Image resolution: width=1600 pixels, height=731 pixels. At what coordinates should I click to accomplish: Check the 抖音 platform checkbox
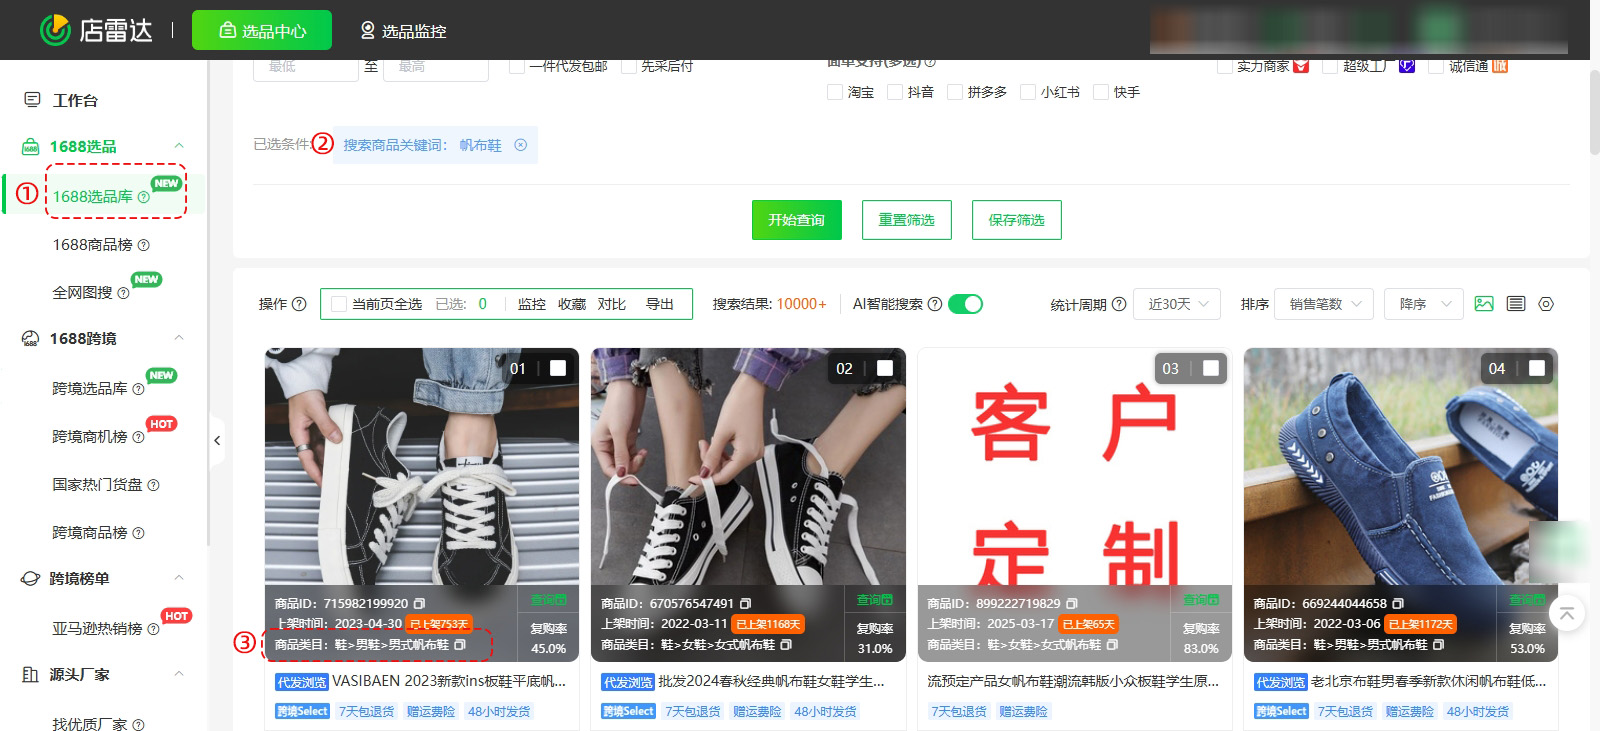point(895,92)
